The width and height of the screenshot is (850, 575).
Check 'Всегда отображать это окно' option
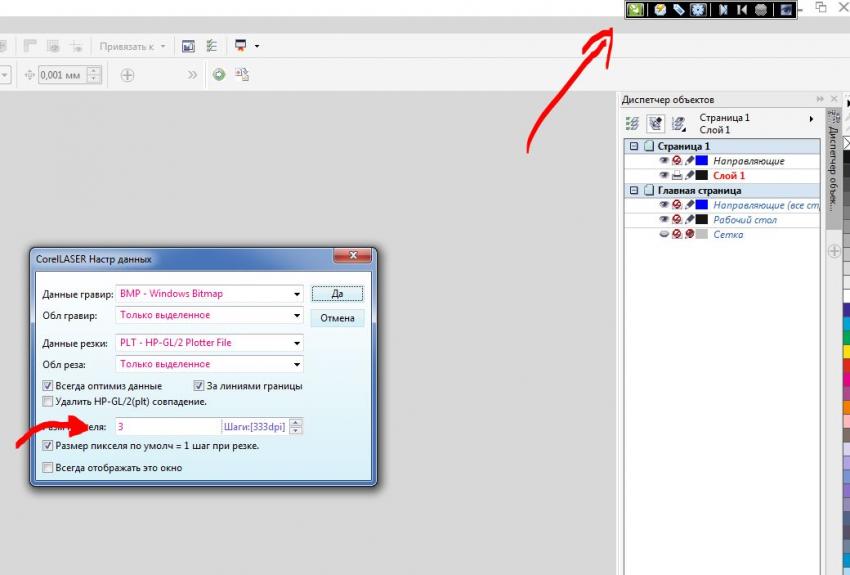[x=48, y=467]
